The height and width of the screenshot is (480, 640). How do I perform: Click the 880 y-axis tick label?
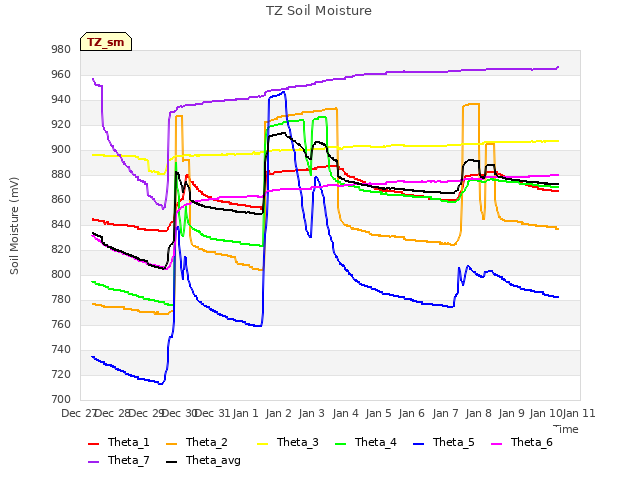click(x=61, y=175)
